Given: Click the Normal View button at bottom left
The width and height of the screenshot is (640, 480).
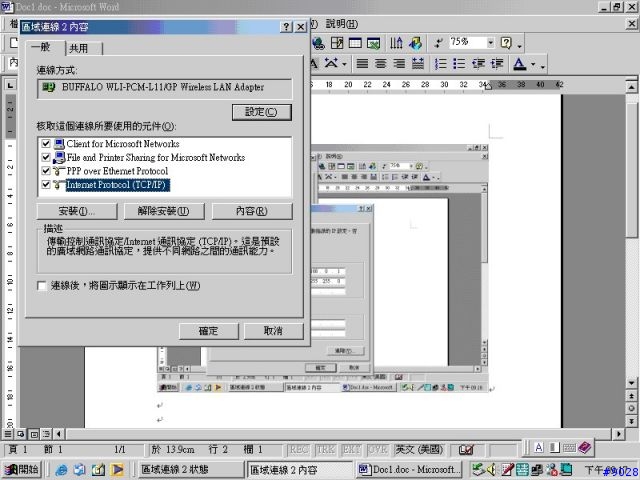Looking at the screenshot, I should [8, 434].
